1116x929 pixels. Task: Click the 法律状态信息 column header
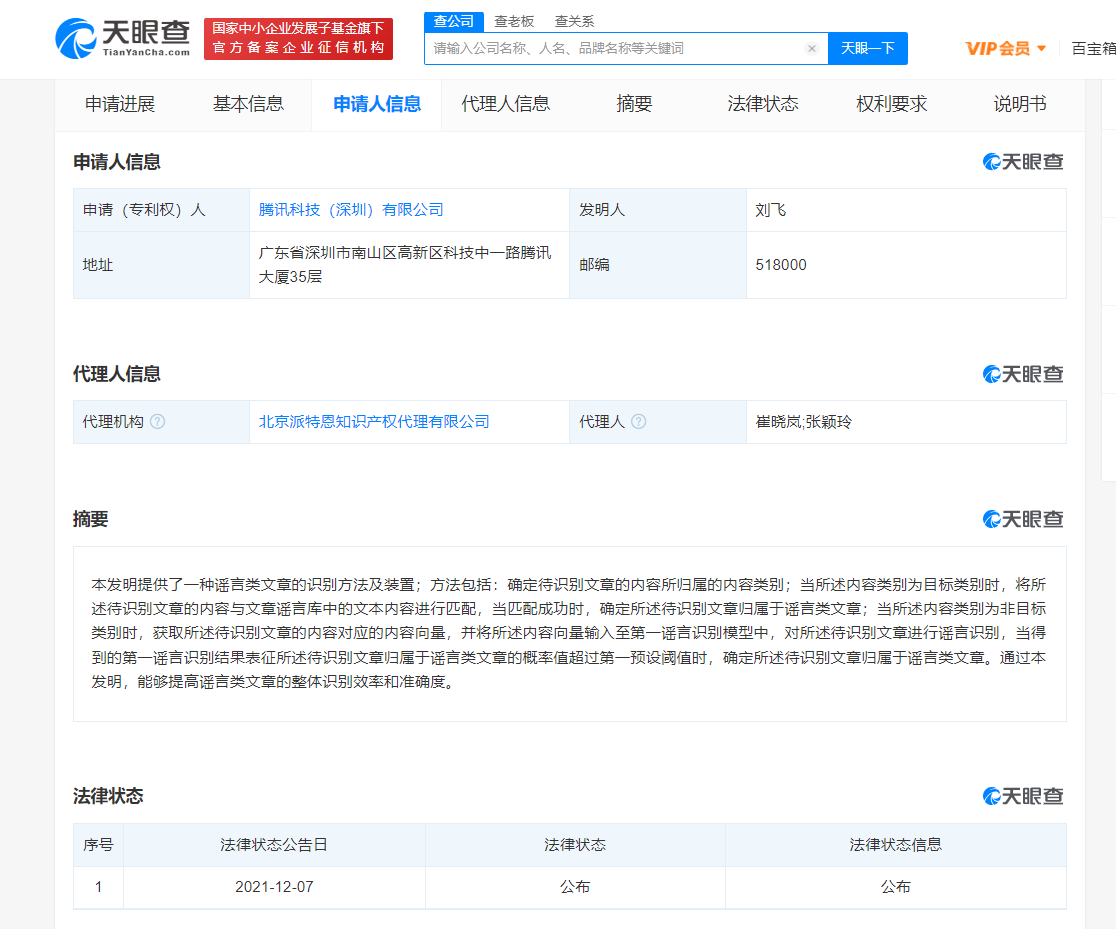click(x=895, y=845)
